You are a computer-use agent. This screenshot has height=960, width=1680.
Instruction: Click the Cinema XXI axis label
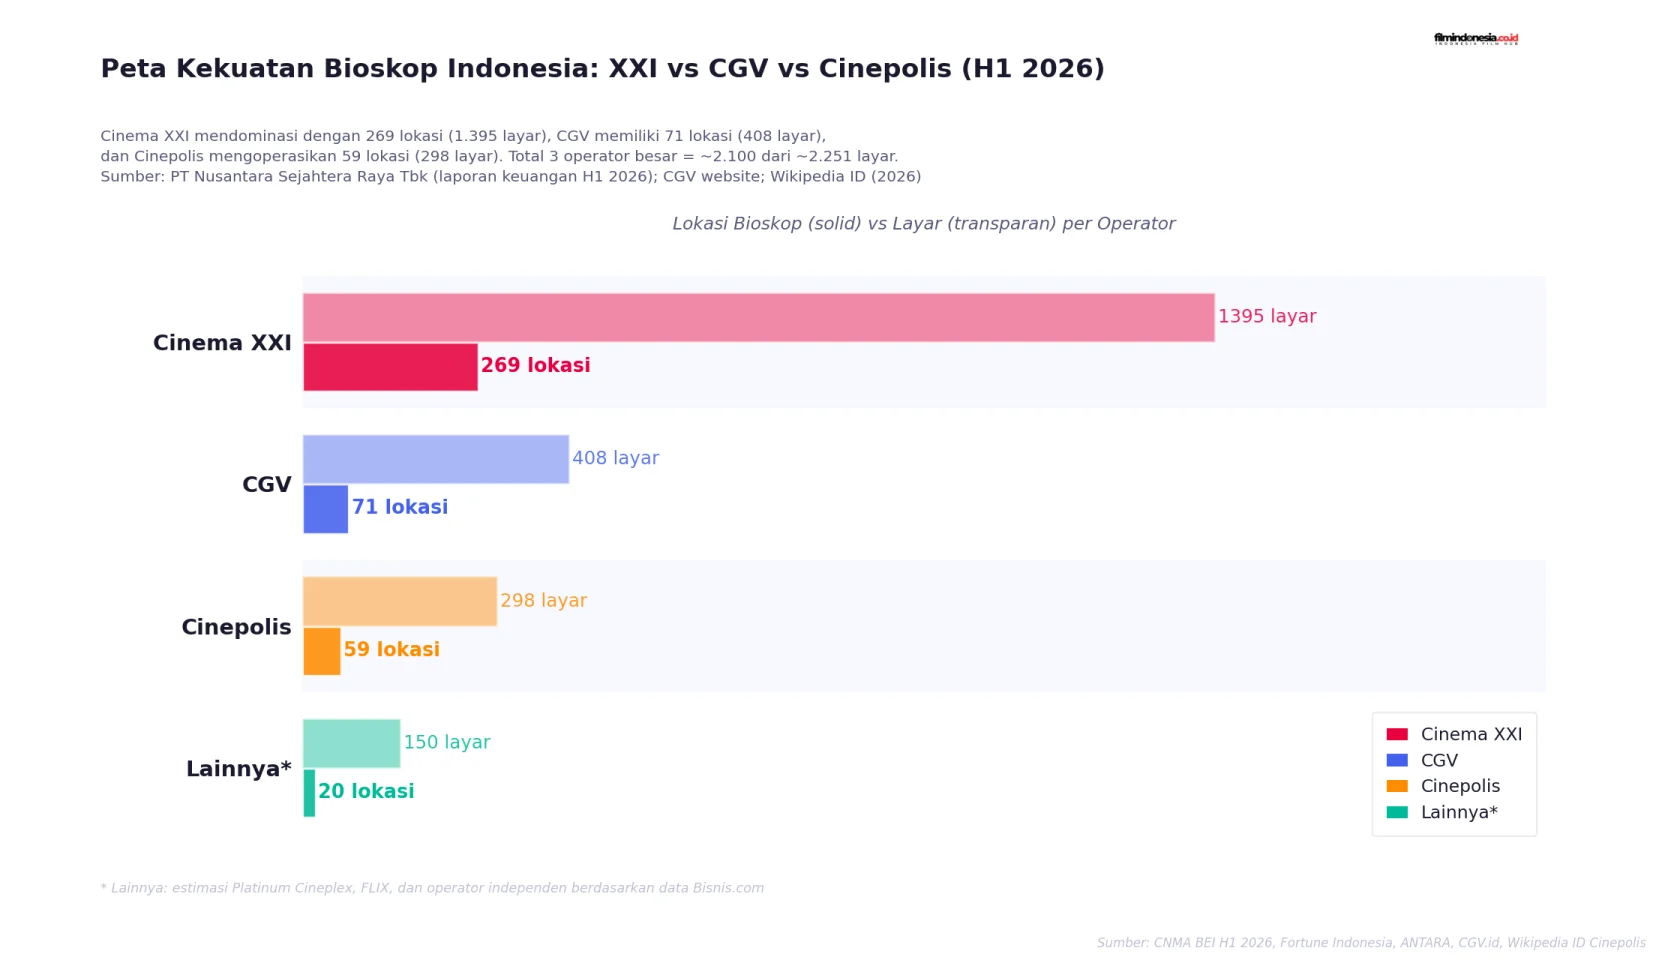(222, 343)
